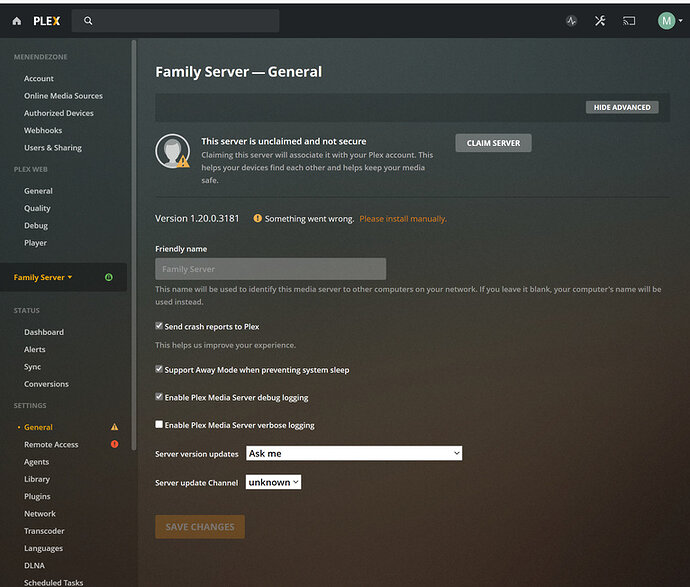The width and height of the screenshot is (690, 587).
Task: Open Server update Channel dropdown
Action: coord(273,482)
